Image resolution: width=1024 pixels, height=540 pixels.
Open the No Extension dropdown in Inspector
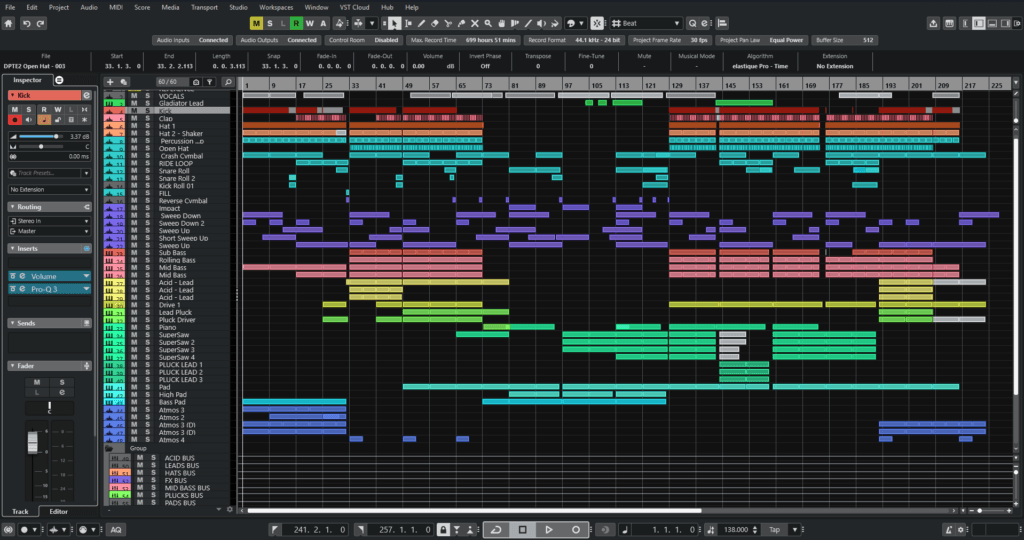coord(49,189)
